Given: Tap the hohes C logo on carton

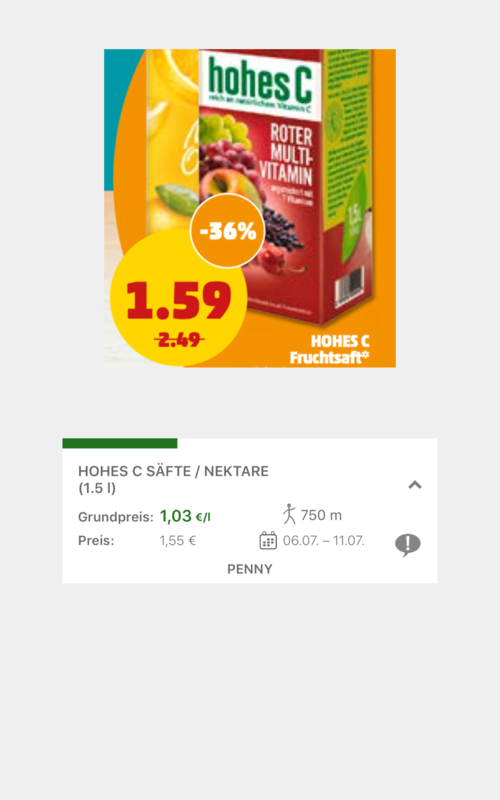Looking at the screenshot, I should (x=260, y=82).
